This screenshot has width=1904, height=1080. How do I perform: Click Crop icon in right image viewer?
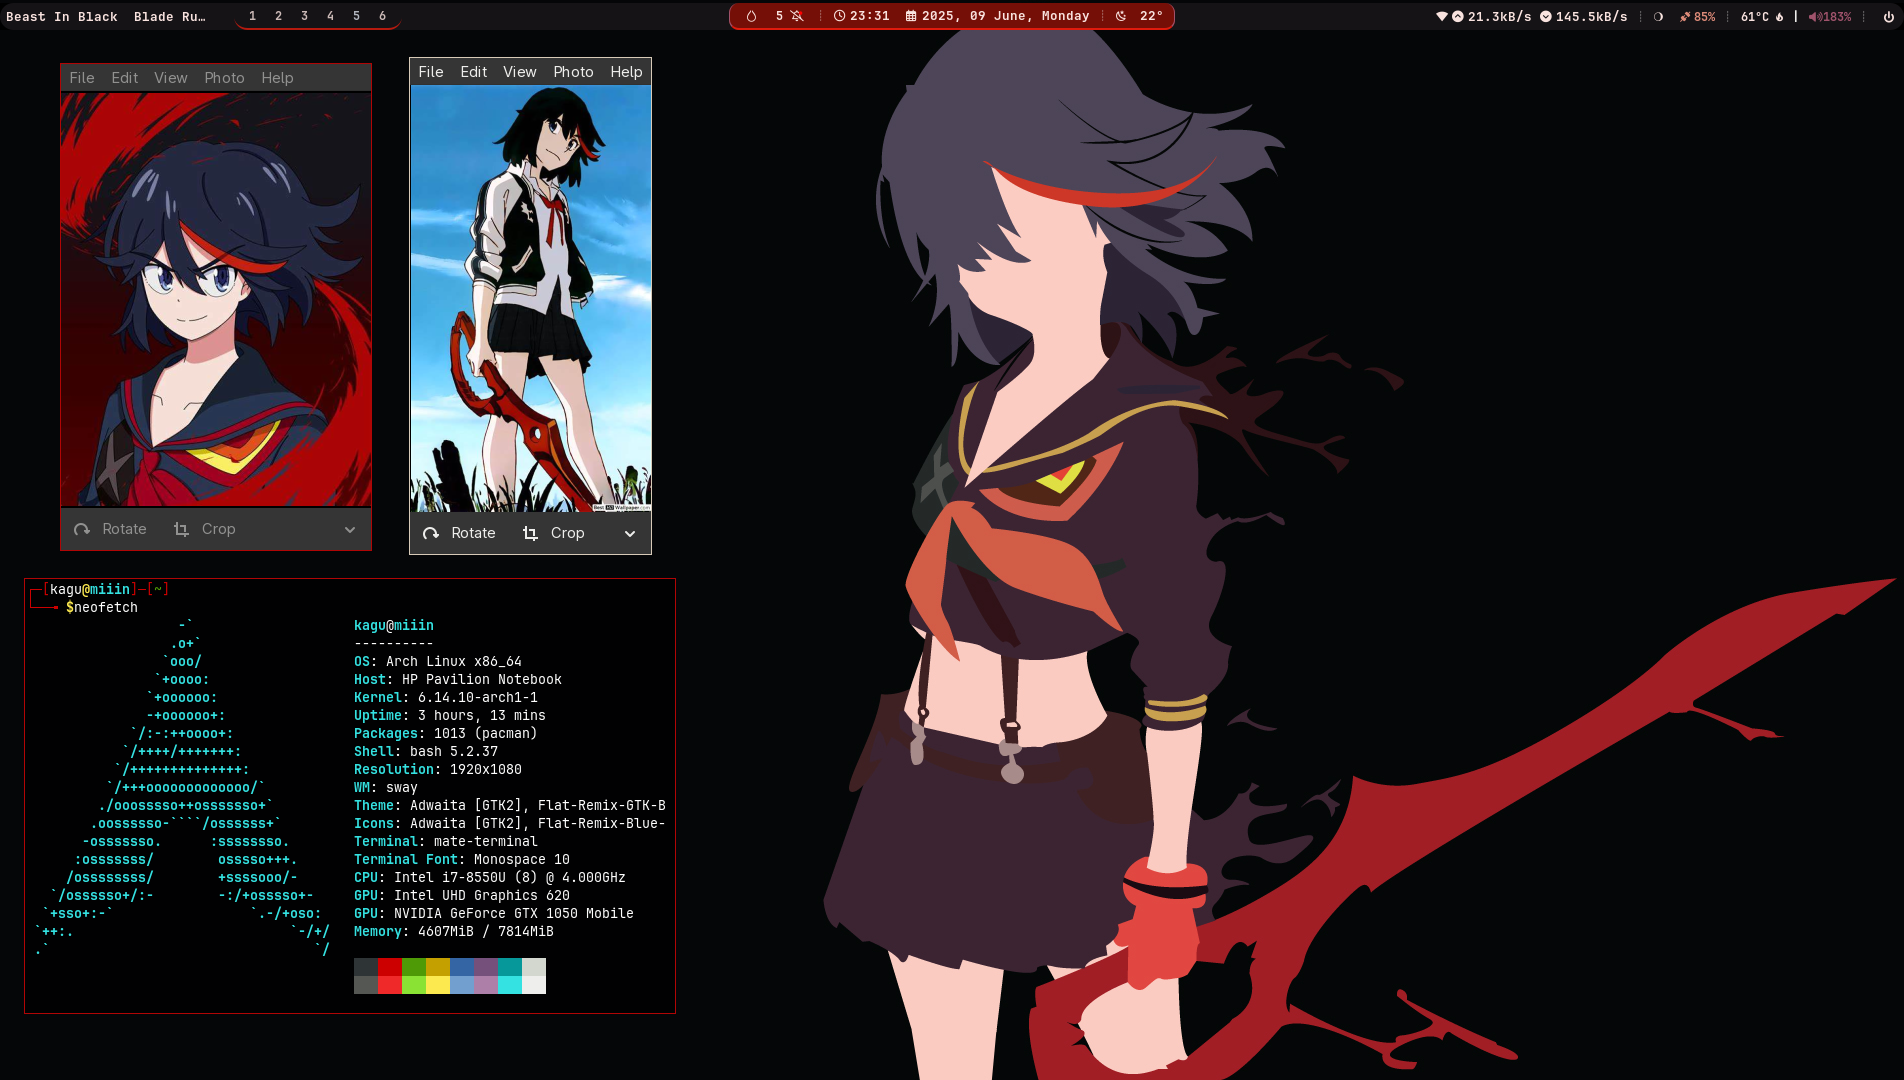coord(530,533)
